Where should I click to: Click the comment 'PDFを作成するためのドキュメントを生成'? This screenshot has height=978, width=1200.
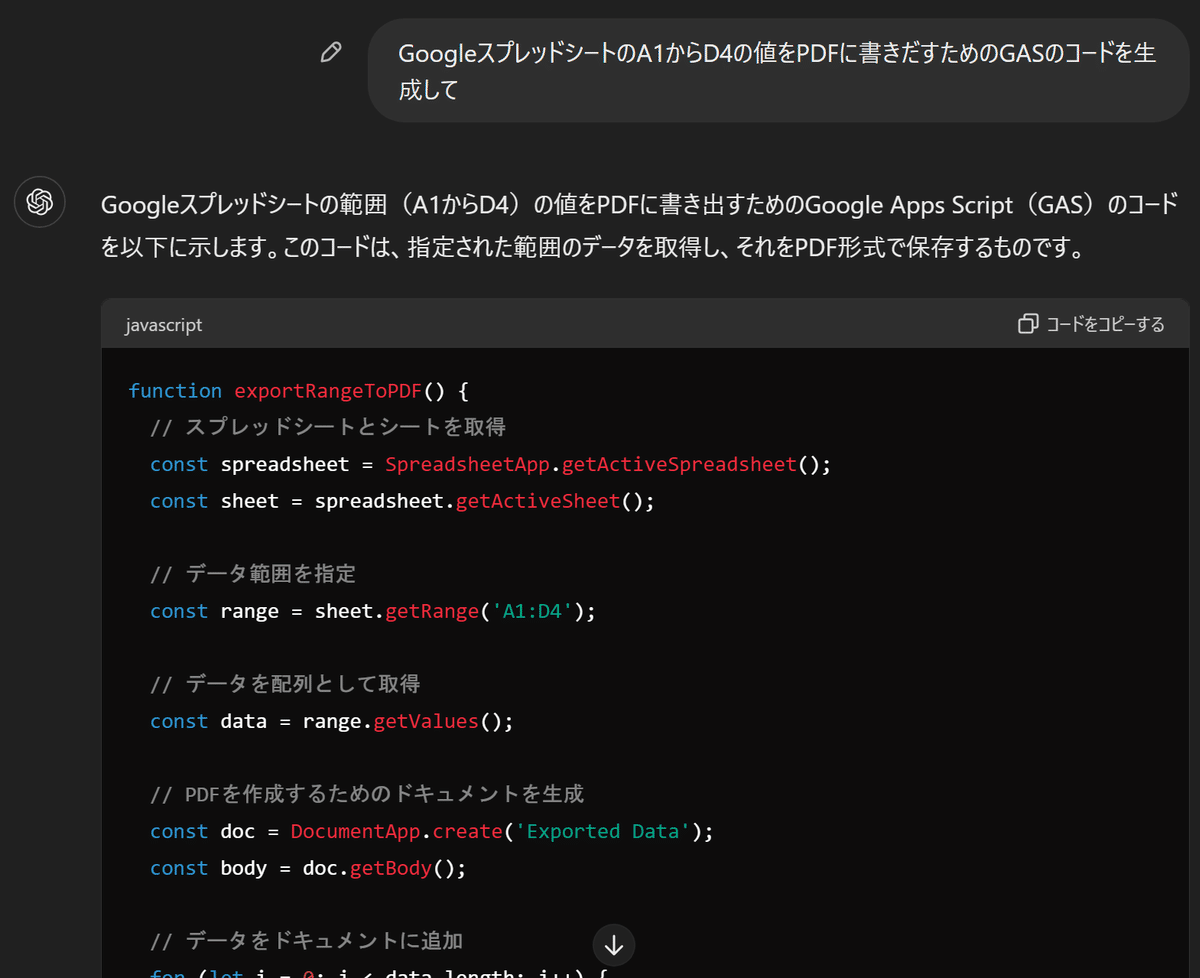click(367, 795)
